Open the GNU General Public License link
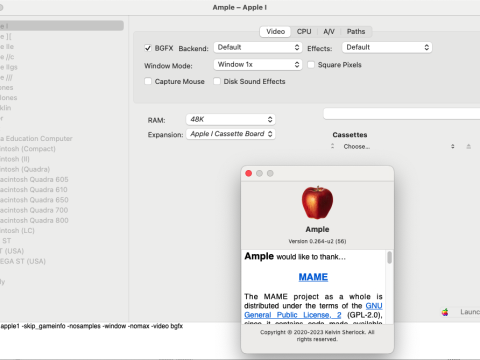480x360 pixels. (x=313, y=310)
